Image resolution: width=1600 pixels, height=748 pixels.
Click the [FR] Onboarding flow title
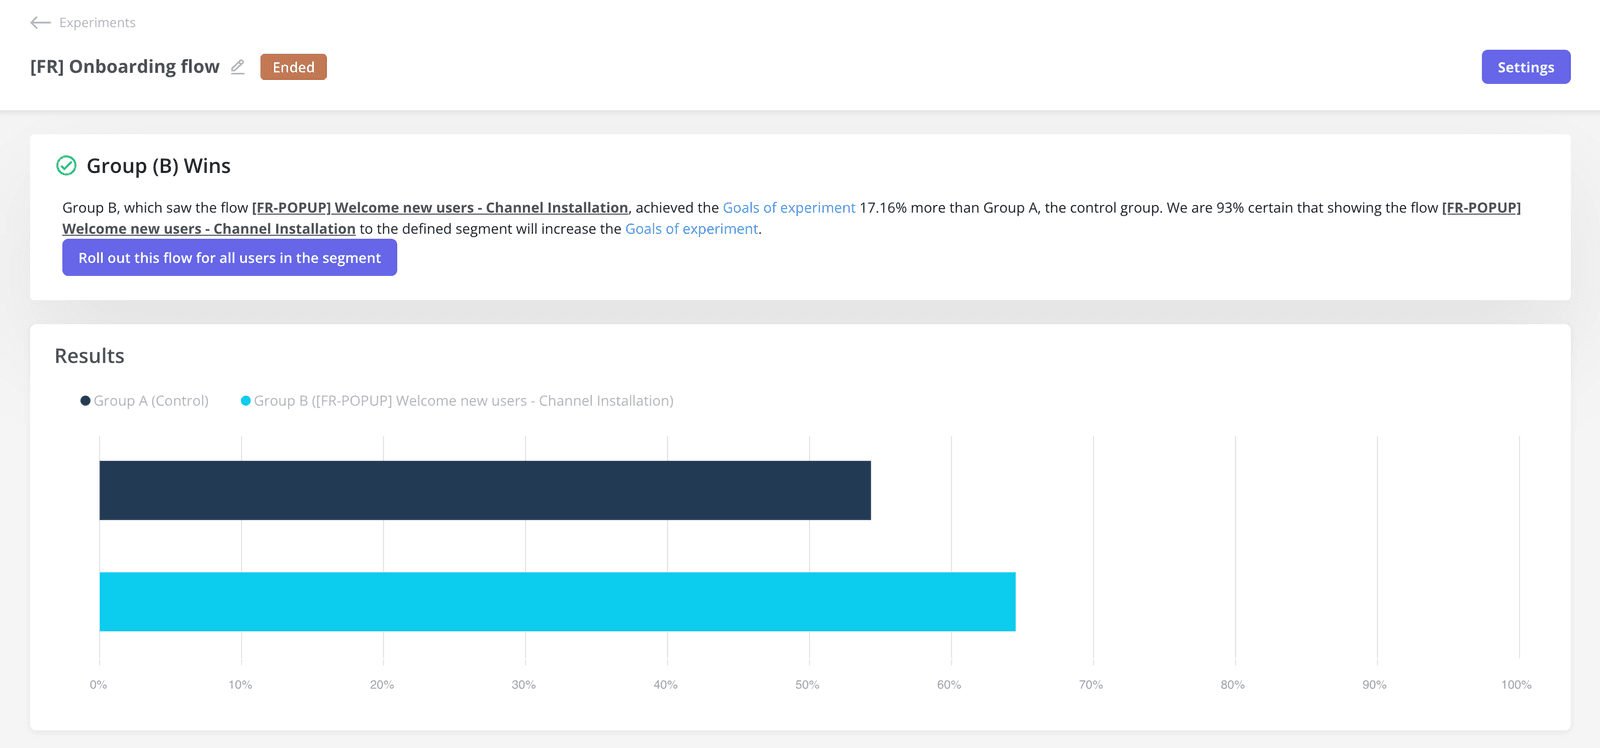pyautogui.click(x=125, y=67)
